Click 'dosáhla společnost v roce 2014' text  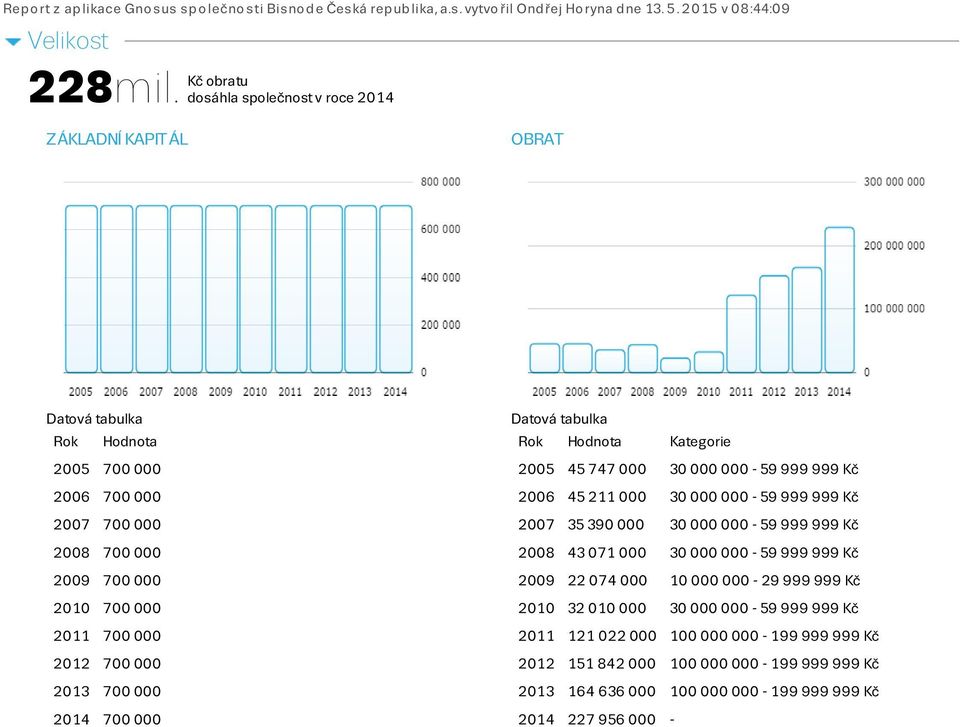click(x=290, y=97)
